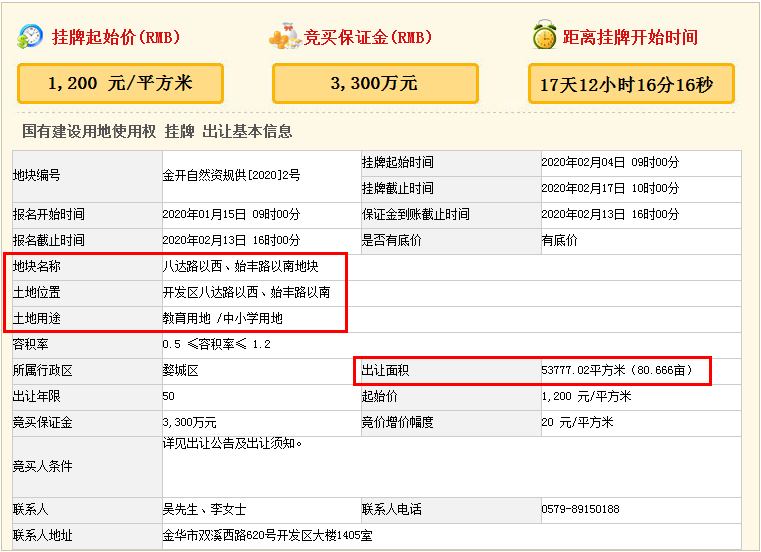Select the heading 距离挂牌开始时间
The width and height of the screenshot is (761, 552).
630,37
